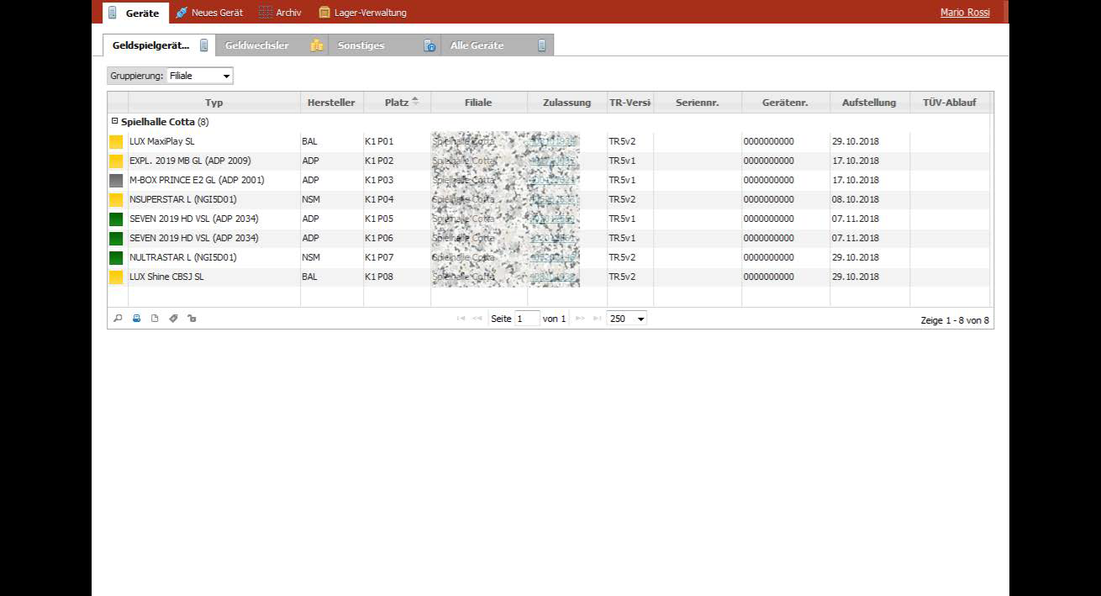Screen dimensions: 1101x596
Task: Click the blue print icon below the table
Action: (x=137, y=319)
